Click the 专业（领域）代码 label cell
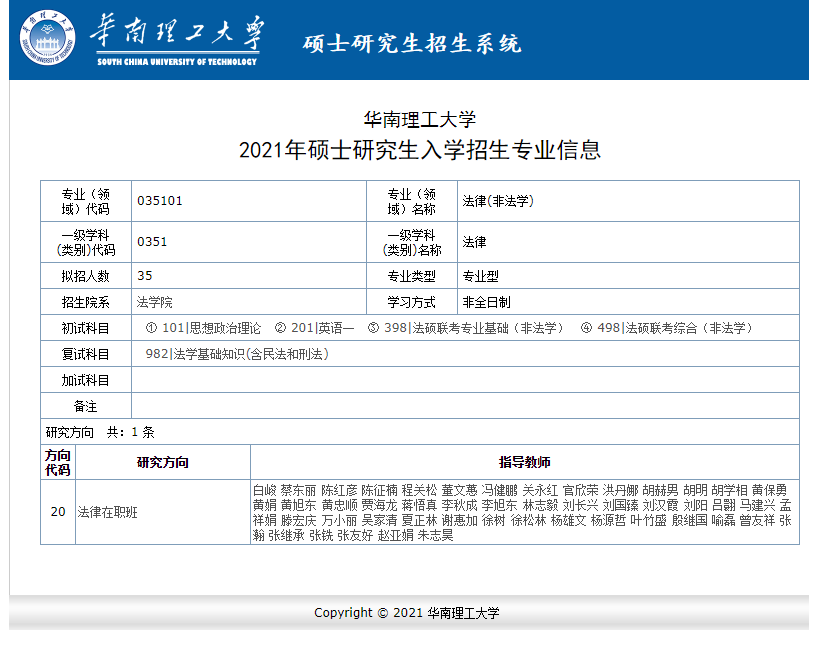The width and height of the screenshot is (826, 649). coord(86,201)
